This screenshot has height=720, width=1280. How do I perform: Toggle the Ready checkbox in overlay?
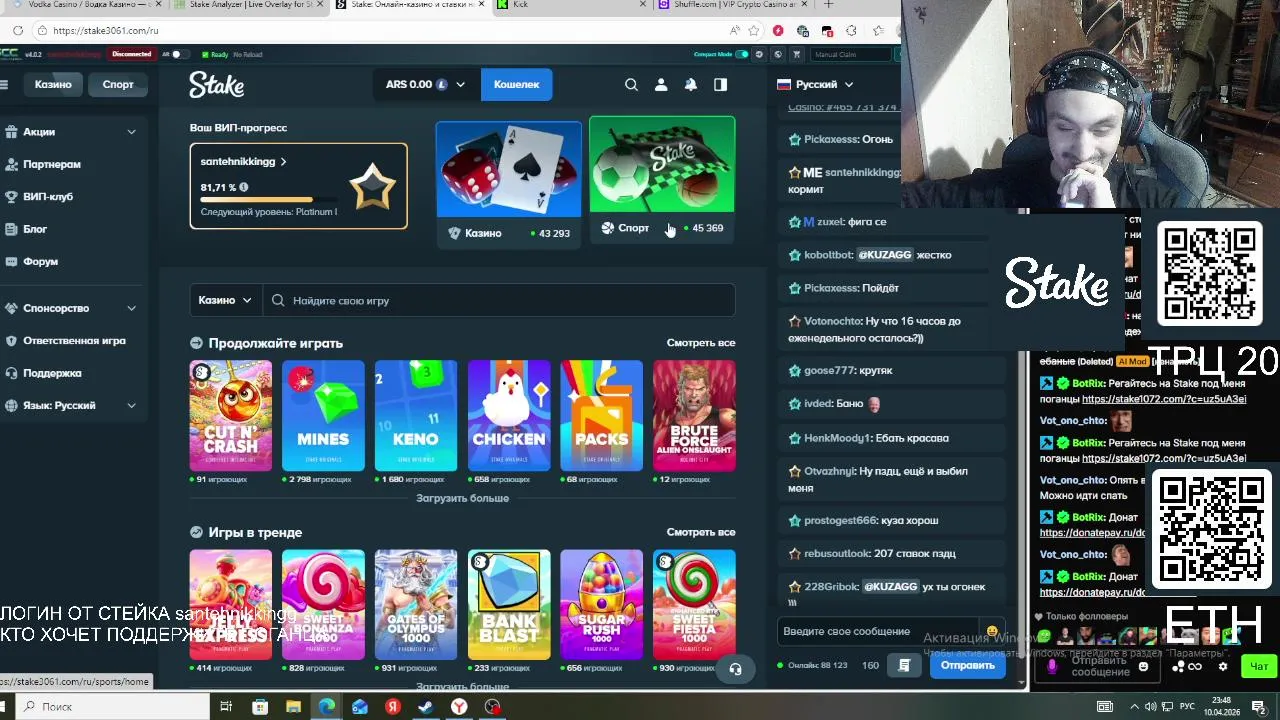205,54
